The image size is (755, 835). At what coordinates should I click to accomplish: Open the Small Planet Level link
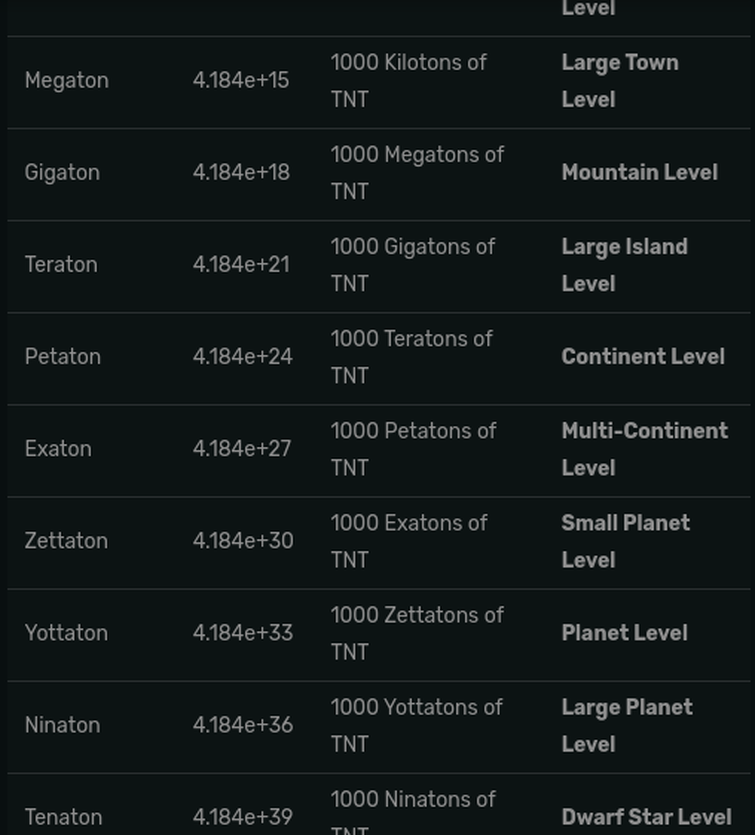click(625, 524)
